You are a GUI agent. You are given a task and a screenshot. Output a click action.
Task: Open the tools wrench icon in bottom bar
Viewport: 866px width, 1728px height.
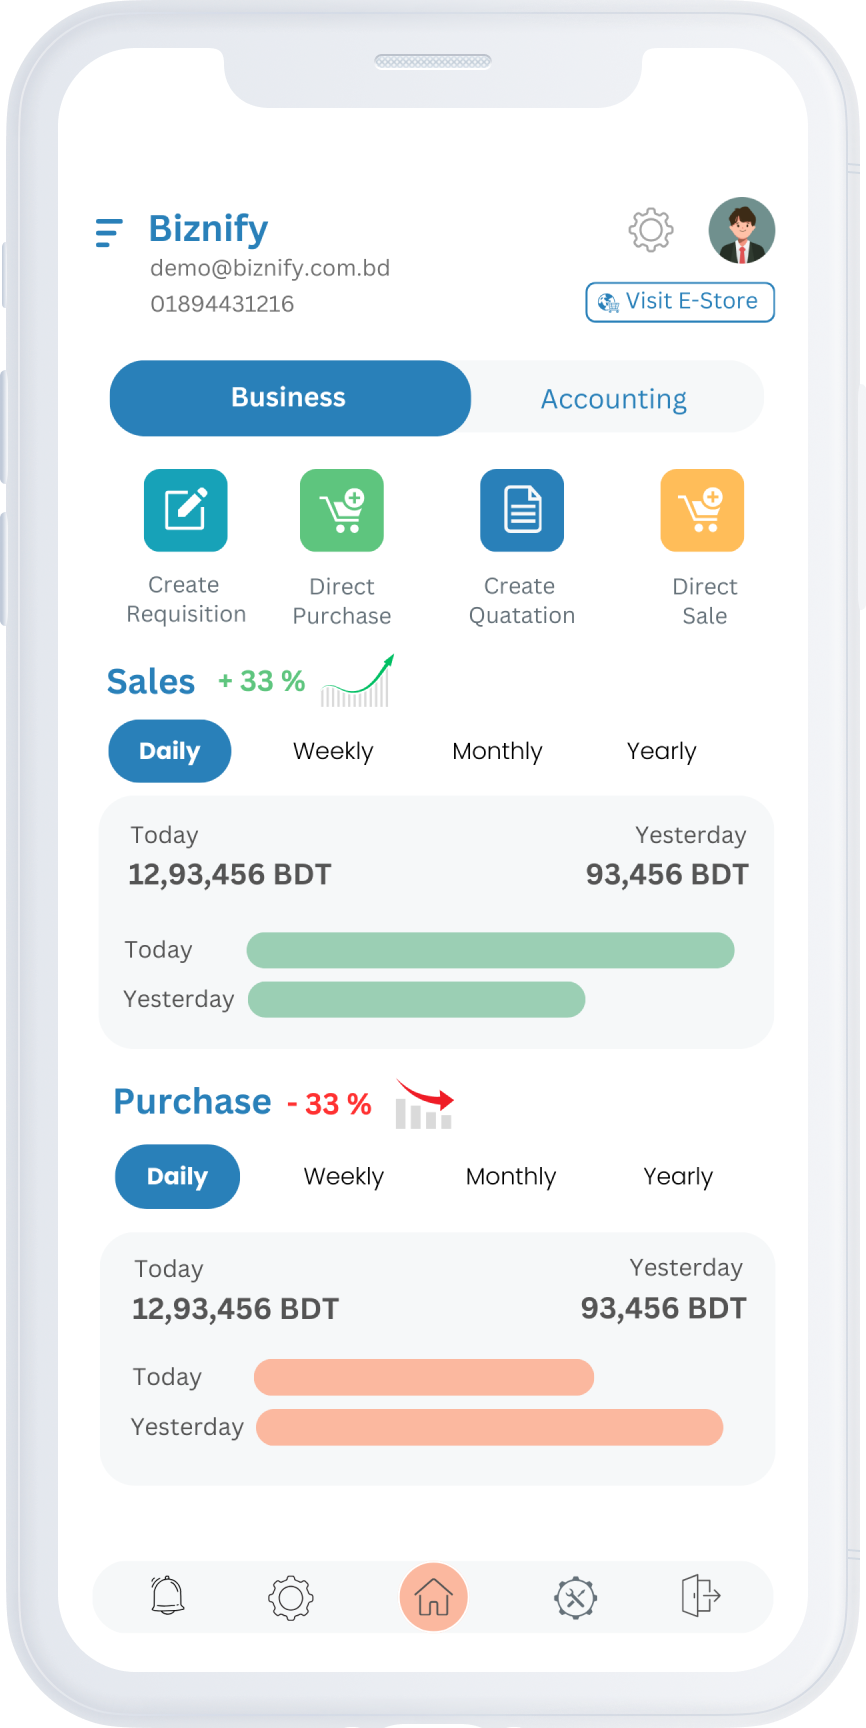click(576, 1597)
